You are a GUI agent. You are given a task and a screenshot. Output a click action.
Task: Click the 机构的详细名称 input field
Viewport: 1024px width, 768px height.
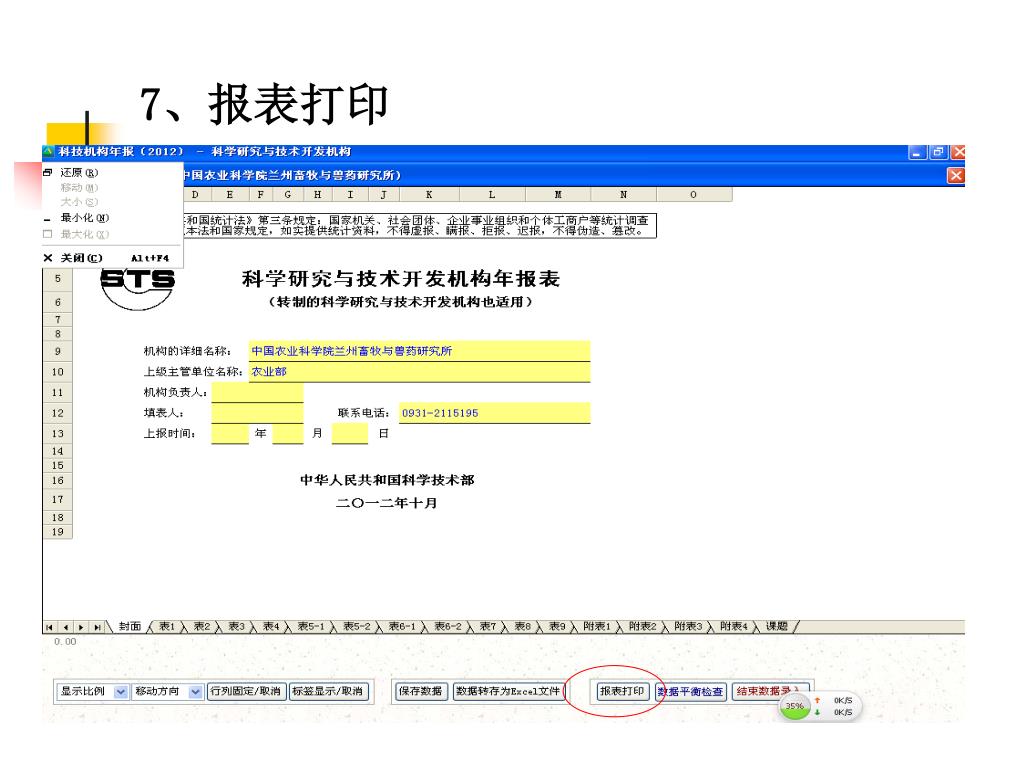tap(419, 351)
